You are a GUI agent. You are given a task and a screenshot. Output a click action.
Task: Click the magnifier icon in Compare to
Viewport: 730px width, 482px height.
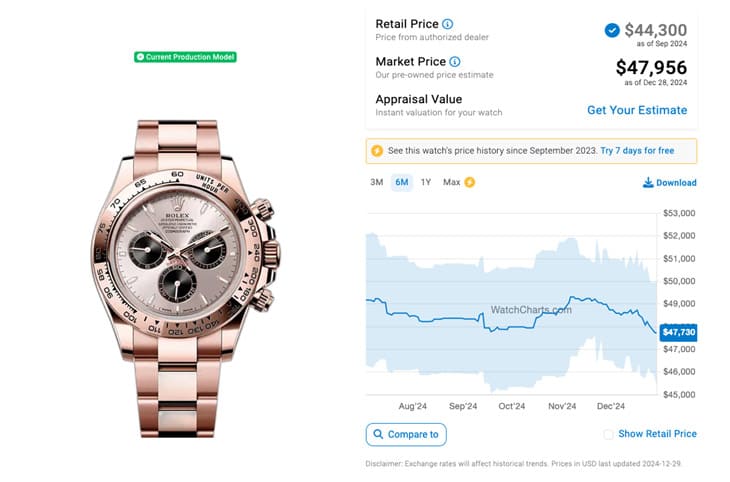point(377,434)
